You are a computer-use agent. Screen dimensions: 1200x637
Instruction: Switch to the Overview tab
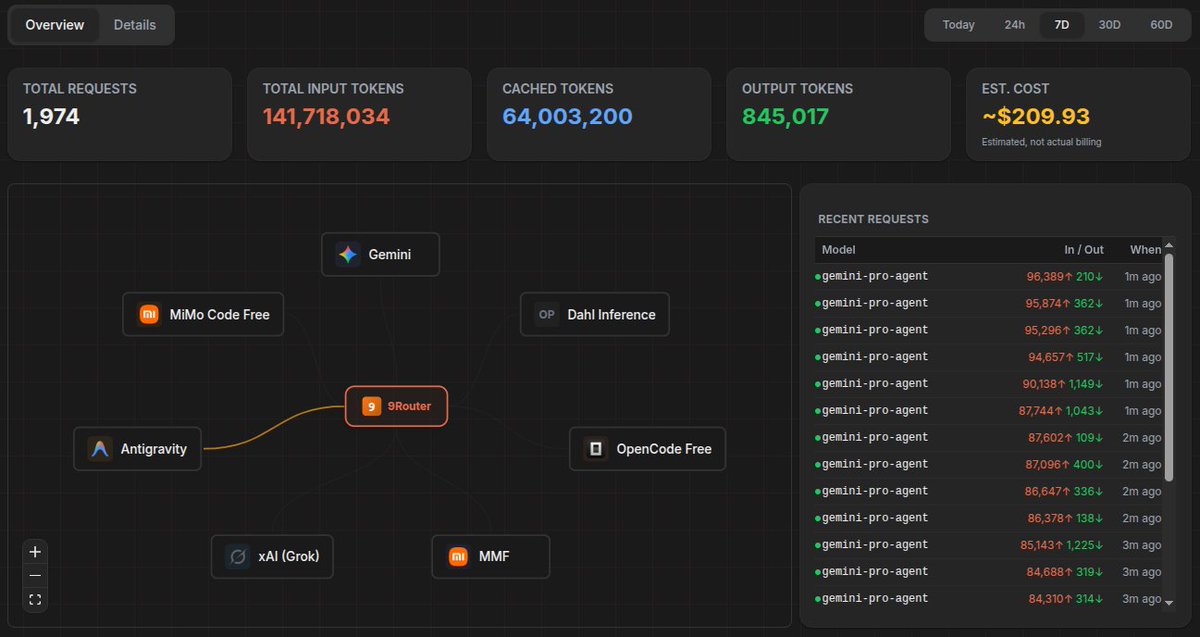pos(55,25)
